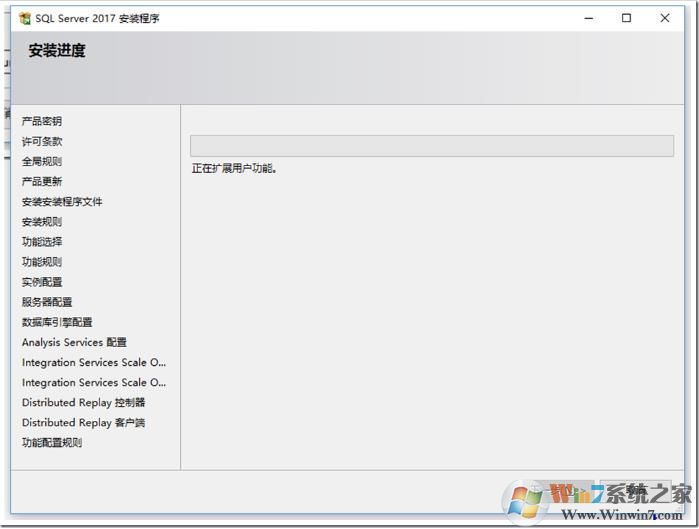Screen dimensions: 699x529
Task: Select the 产品更新 step
Action: (42, 181)
